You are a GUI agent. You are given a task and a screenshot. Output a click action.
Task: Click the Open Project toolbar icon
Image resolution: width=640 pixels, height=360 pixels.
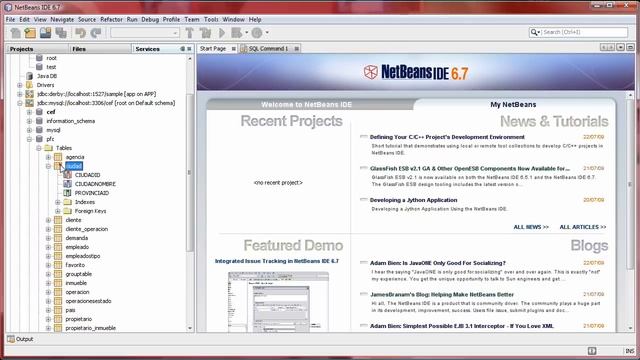click(45, 33)
